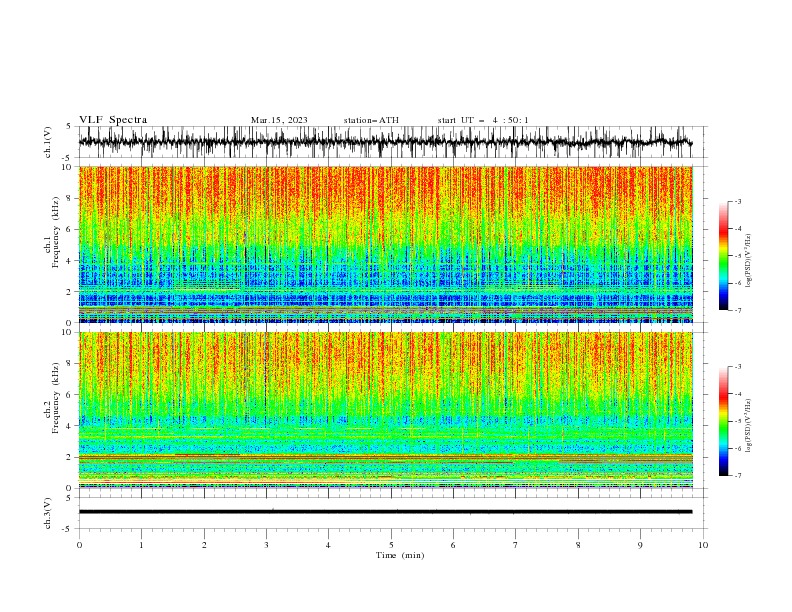The image size is (792, 612).
Task: Click the 'start UT = 4 :50: 1' text
Action: pyautogui.click(x=483, y=120)
